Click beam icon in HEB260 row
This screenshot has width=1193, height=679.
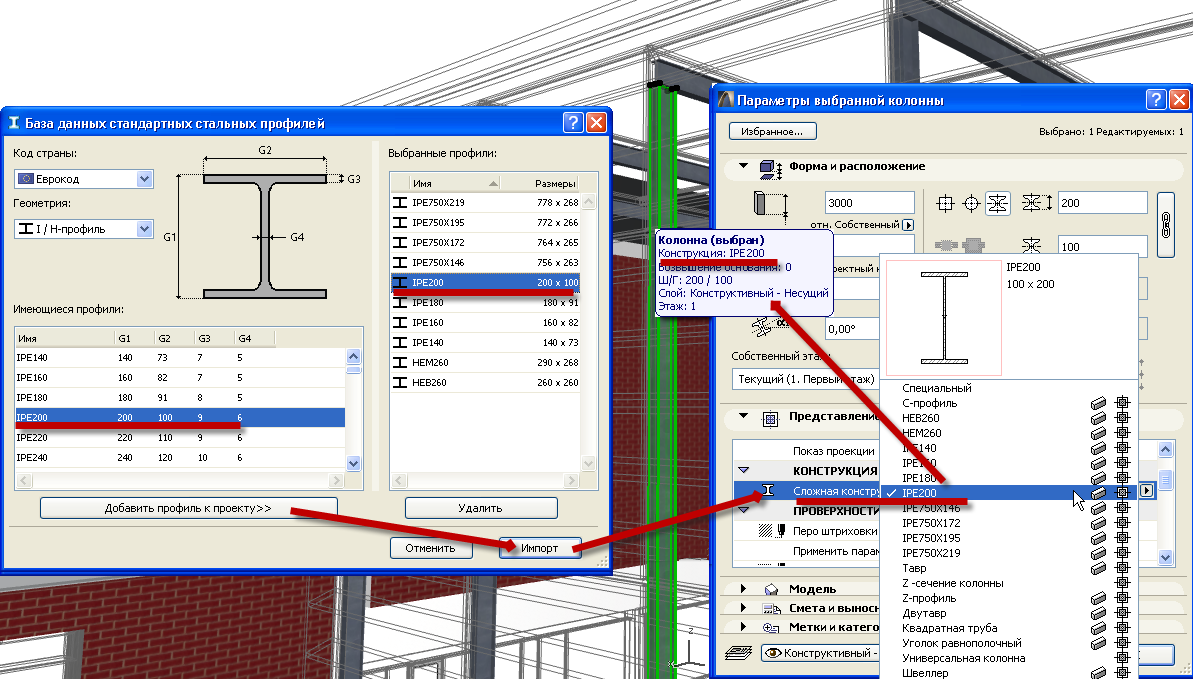1098,418
